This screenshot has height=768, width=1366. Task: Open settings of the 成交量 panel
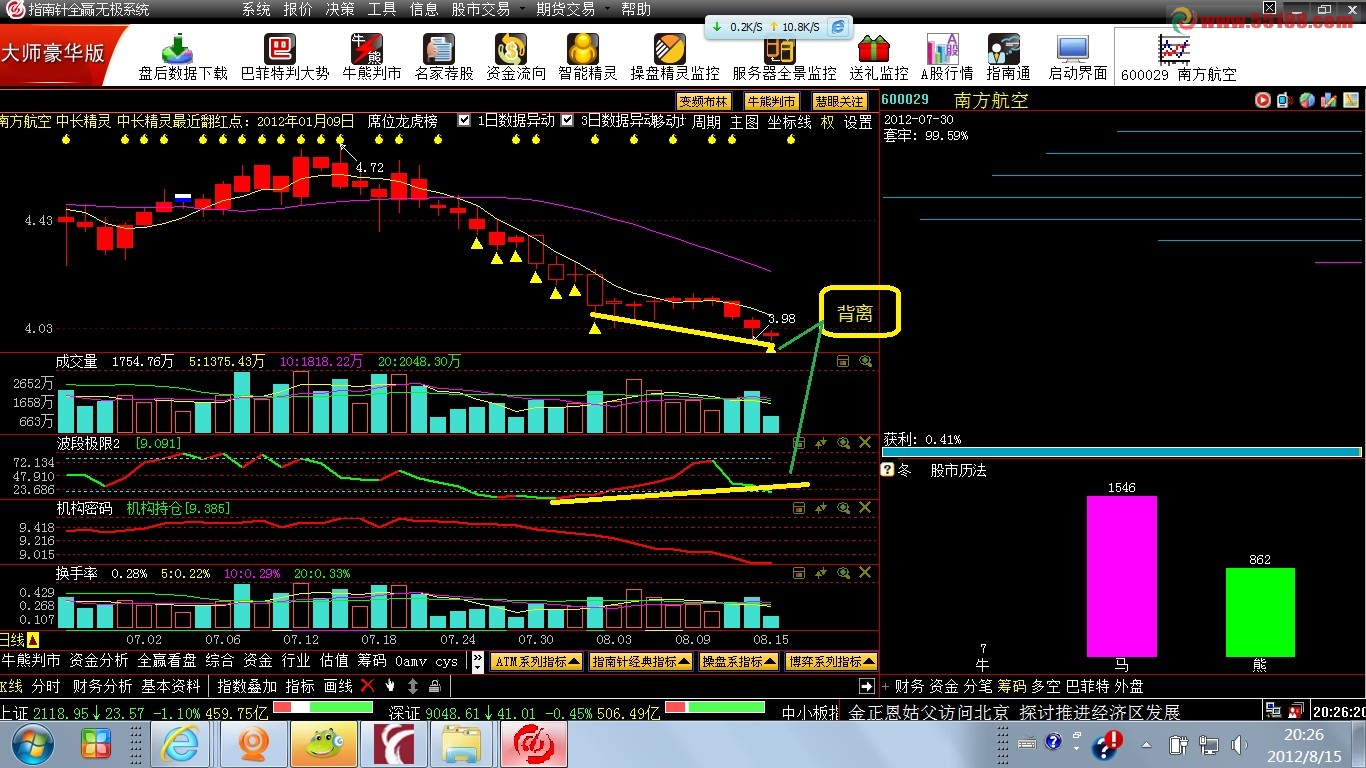[x=843, y=361]
